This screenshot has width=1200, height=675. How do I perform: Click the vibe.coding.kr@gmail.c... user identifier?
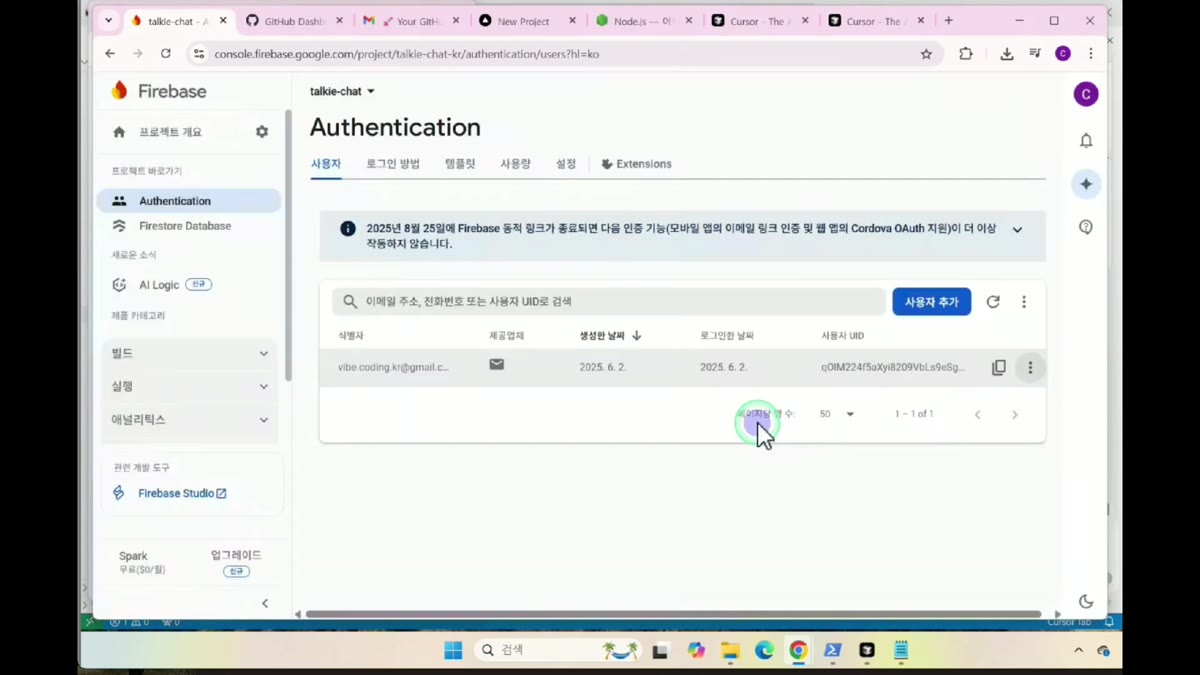coord(393,368)
